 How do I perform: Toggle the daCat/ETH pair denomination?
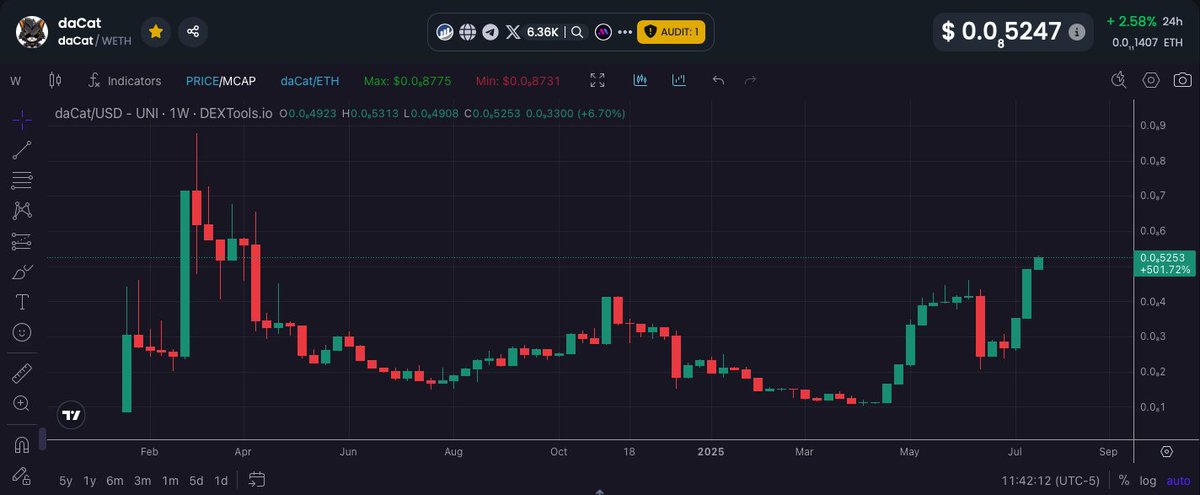(308, 80)
